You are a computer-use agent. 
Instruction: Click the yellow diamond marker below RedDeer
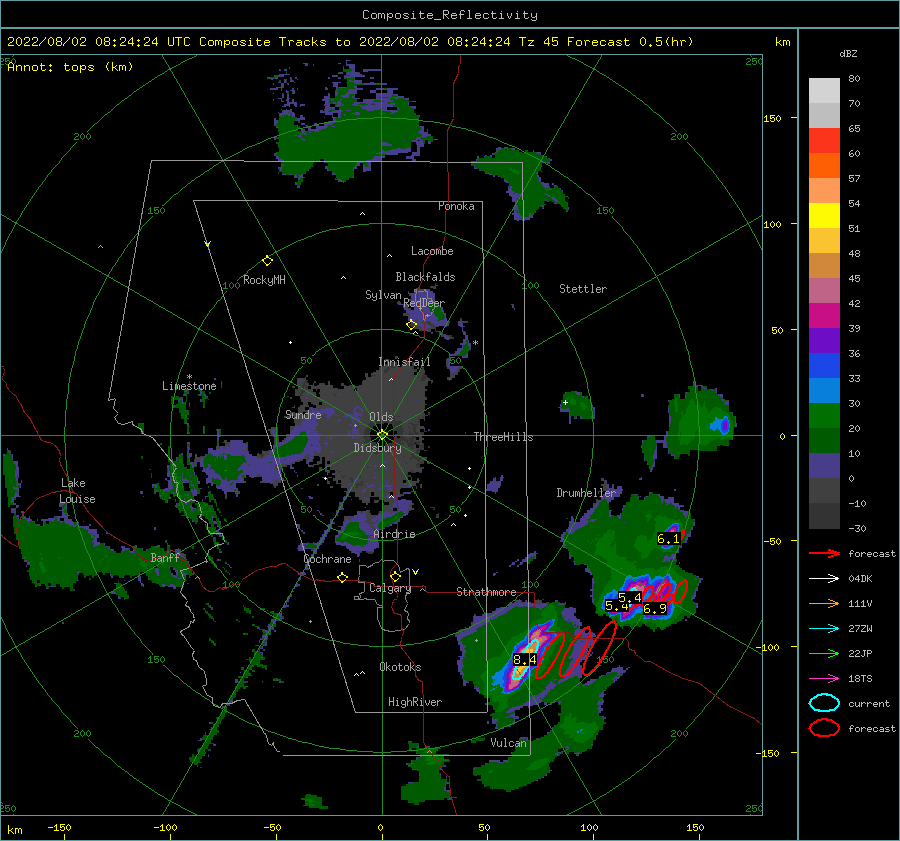pos(411,325)
